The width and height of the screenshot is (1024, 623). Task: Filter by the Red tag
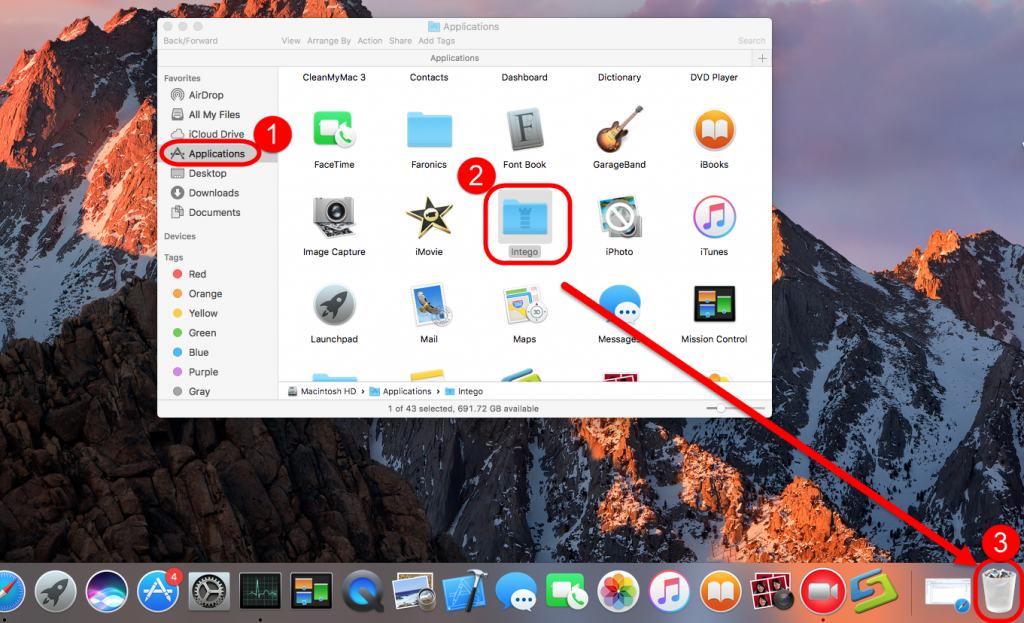[197, 274]
